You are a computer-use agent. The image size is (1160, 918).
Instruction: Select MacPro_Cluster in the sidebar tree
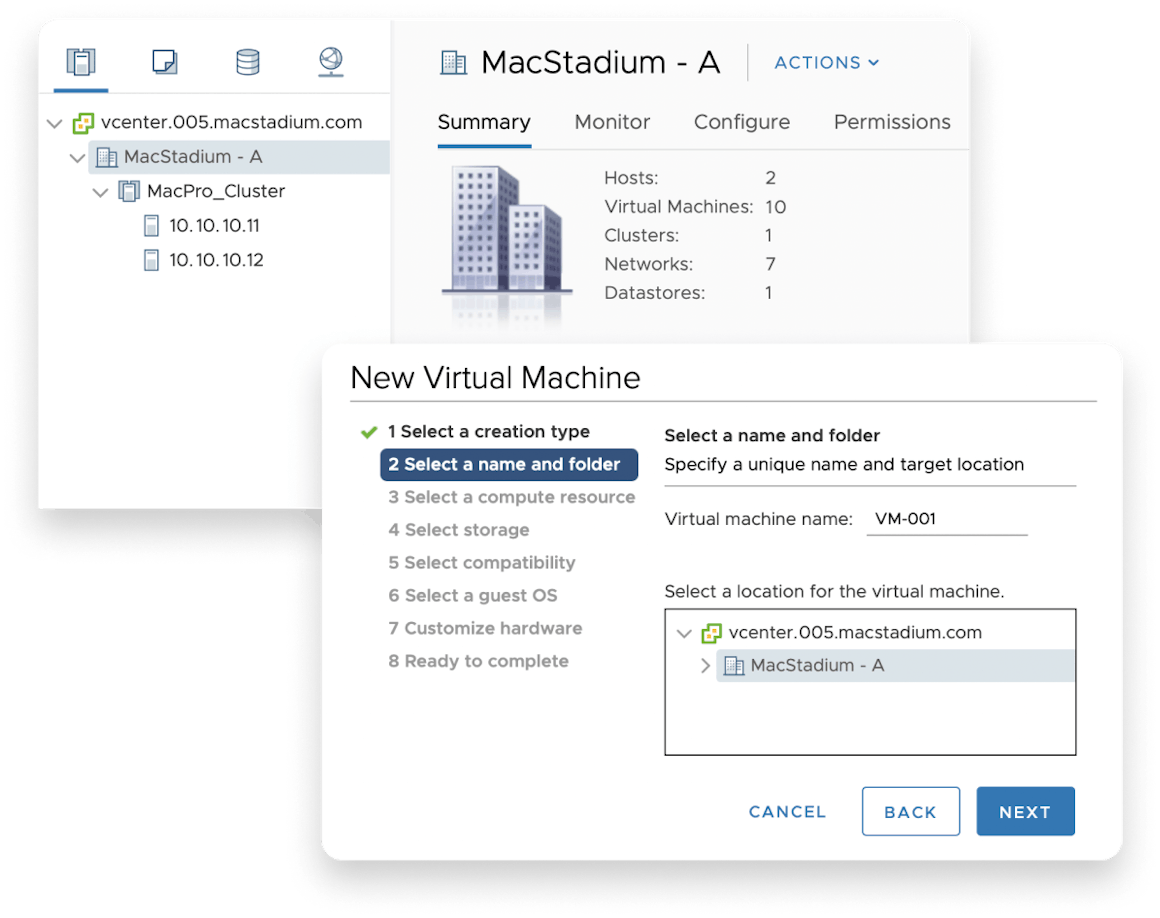point(216,191)
